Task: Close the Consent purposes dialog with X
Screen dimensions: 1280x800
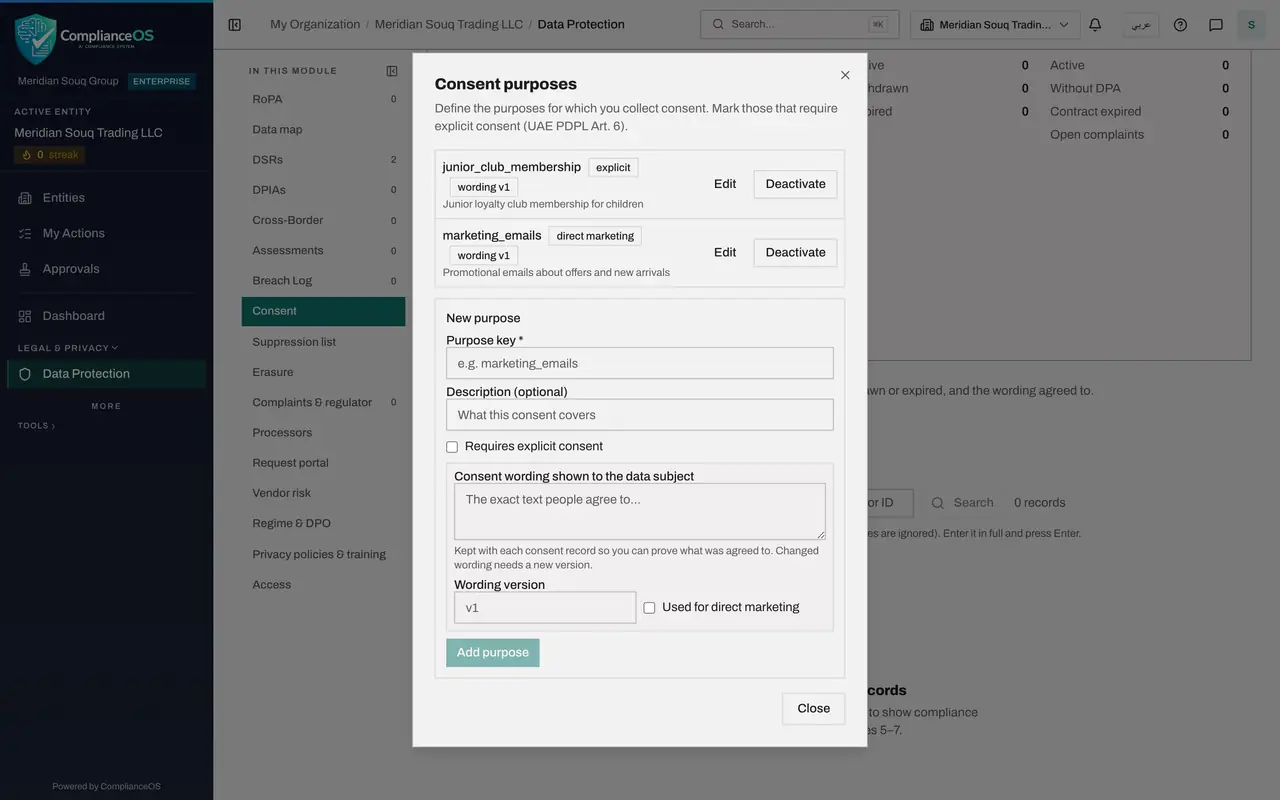Action: pyautogui.click(x=845, y=75)
